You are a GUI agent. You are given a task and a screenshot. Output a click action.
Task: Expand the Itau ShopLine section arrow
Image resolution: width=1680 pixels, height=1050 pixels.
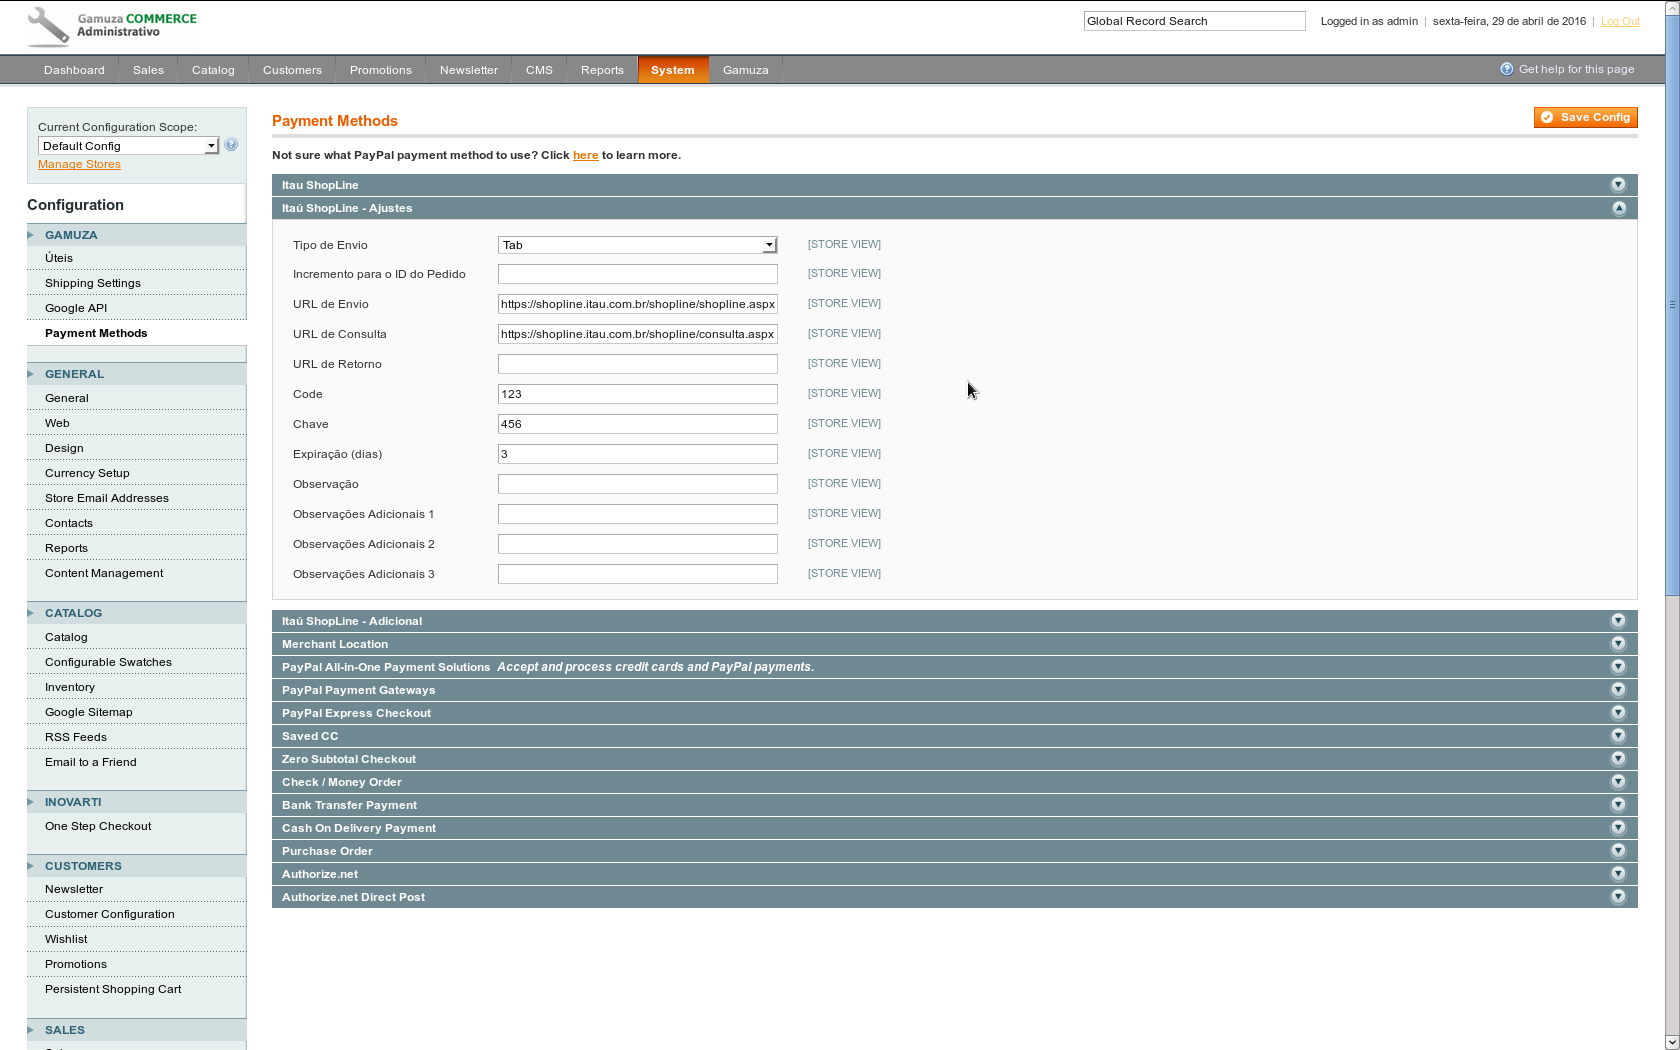click(1618, 185)
